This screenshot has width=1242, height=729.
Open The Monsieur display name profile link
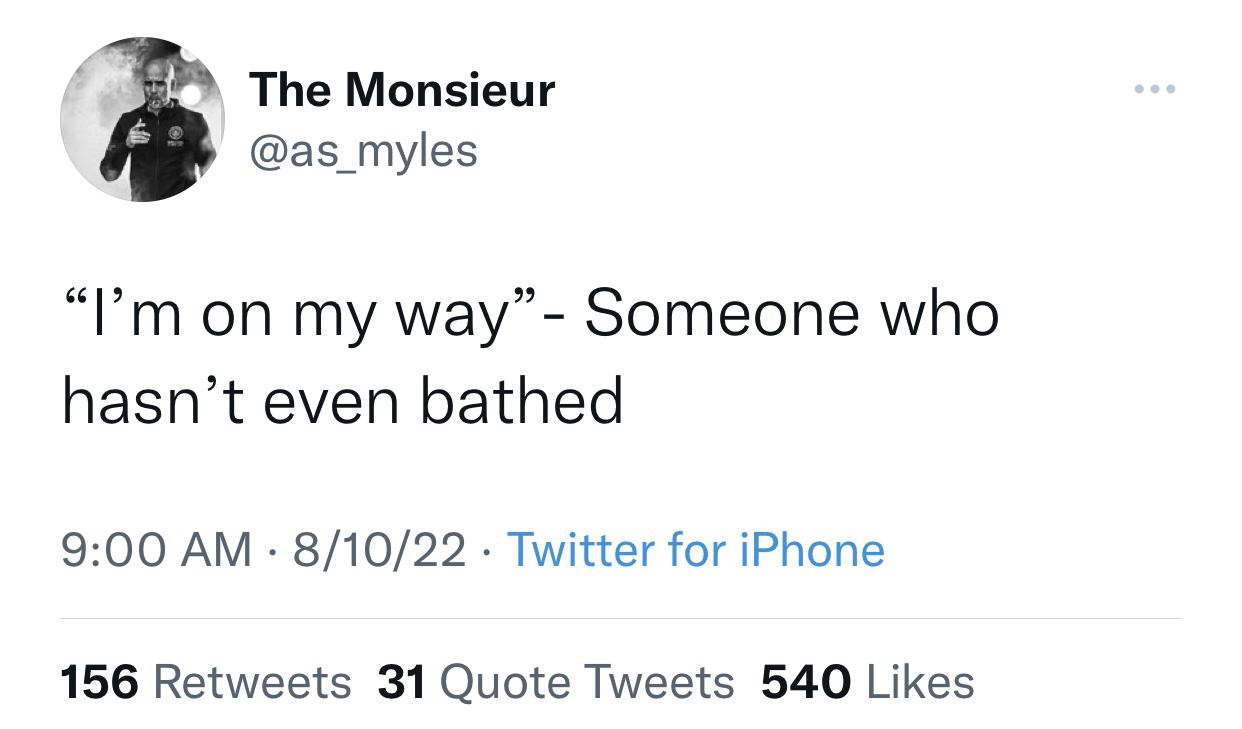[402, 90]
